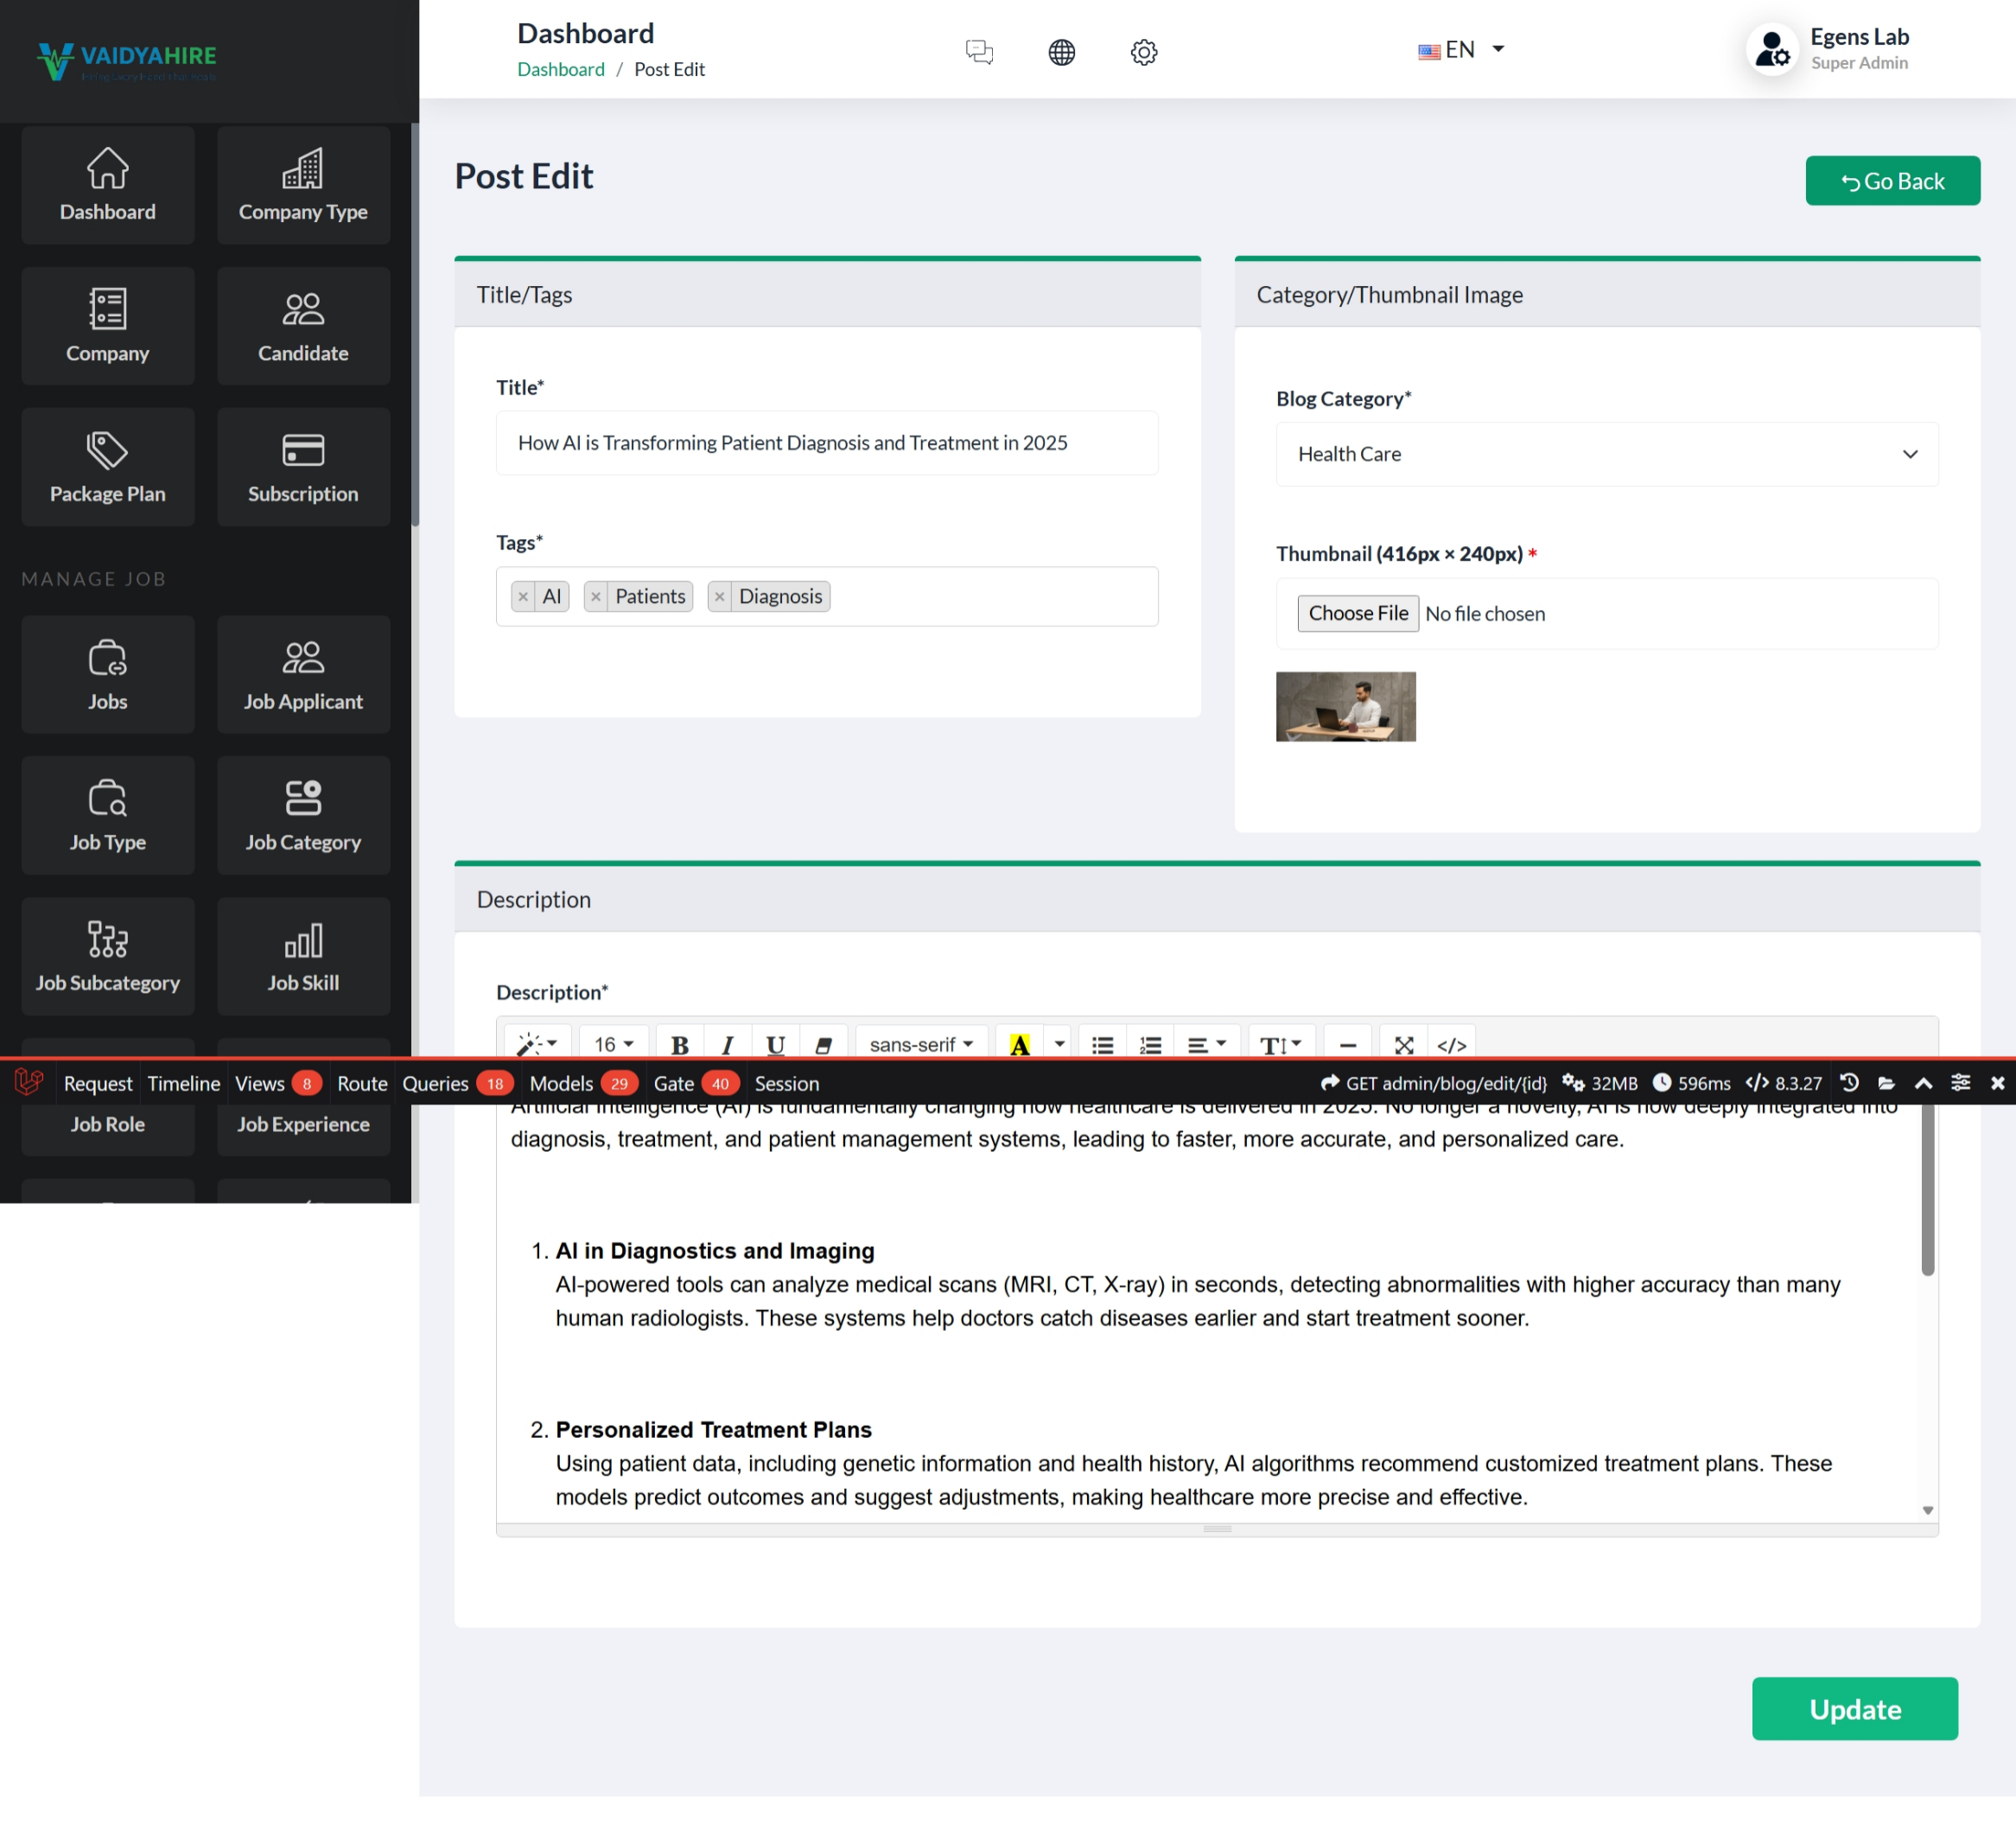Apply yellow highlight text color swatch
This screenshot has height=1838, width=2016.
coord(1019,1044)
